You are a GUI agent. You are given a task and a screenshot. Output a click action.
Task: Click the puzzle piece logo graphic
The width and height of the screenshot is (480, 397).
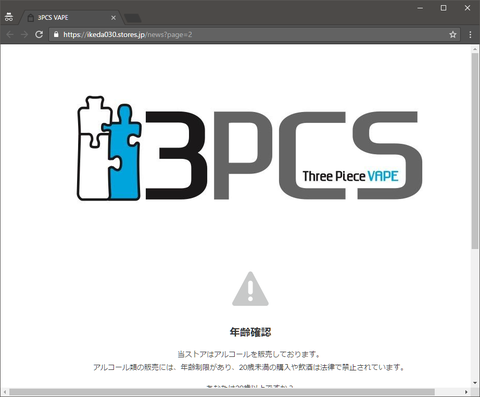(x=109, y=148)
